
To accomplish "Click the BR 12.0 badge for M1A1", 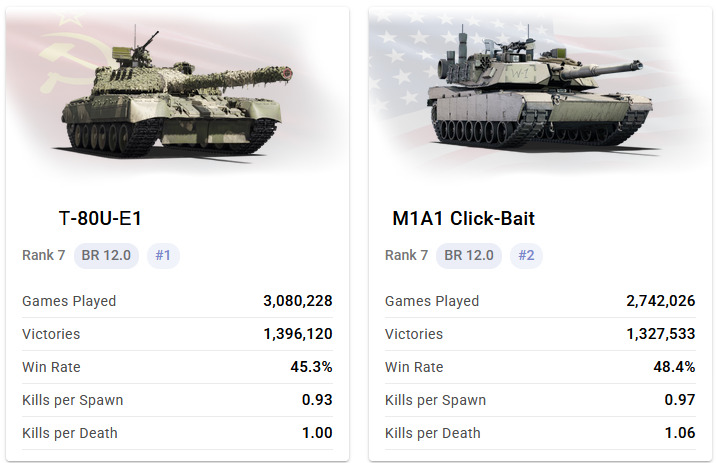I will (x=469, y=255).
